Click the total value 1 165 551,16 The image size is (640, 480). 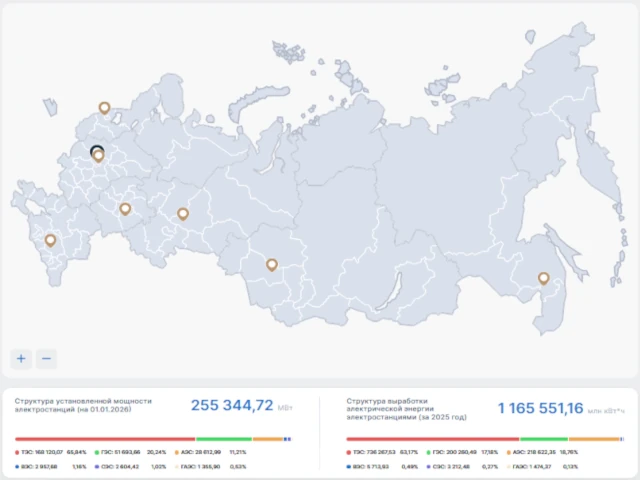[x=540, y=408]
